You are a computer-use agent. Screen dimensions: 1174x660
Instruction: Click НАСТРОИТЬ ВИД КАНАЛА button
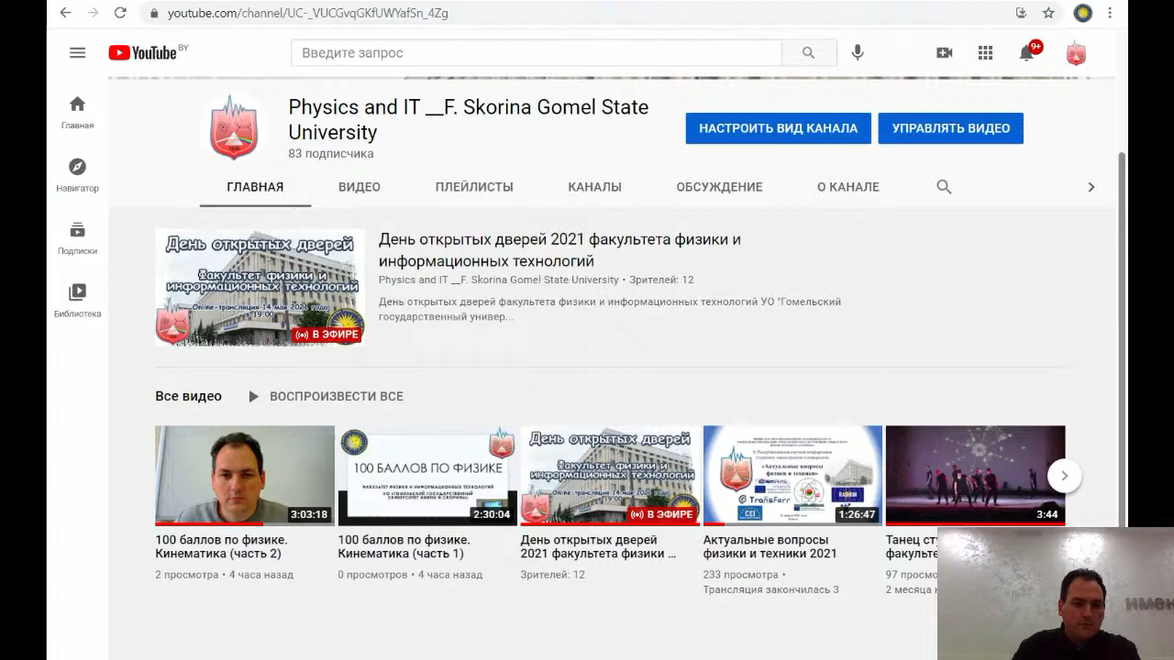tap(778, 128)
